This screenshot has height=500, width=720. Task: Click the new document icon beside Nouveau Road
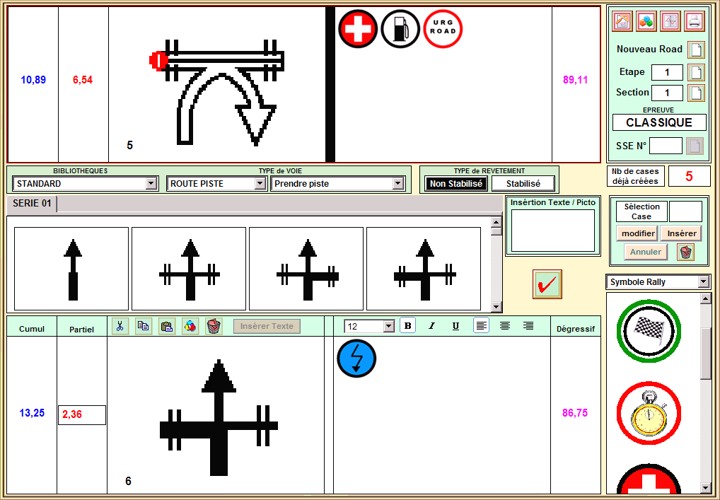(x=696, y=49)
